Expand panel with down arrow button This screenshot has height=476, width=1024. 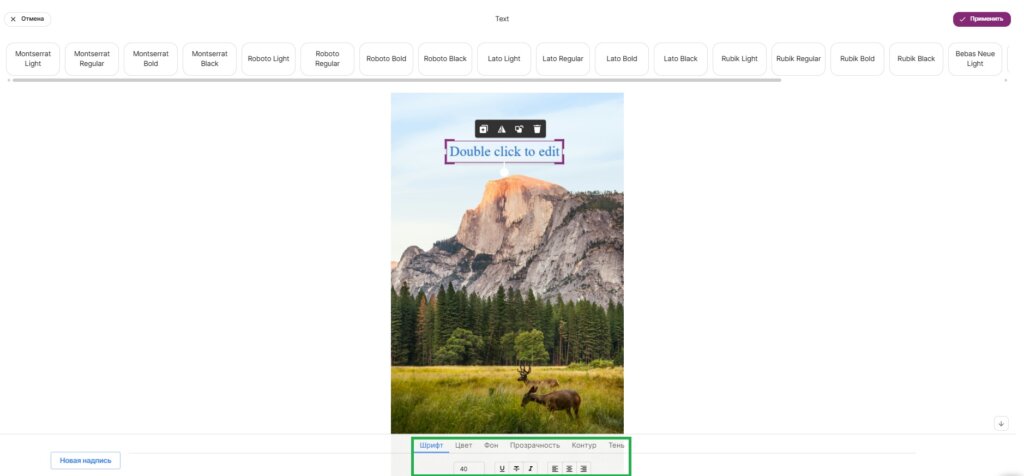click(1001, 424)
